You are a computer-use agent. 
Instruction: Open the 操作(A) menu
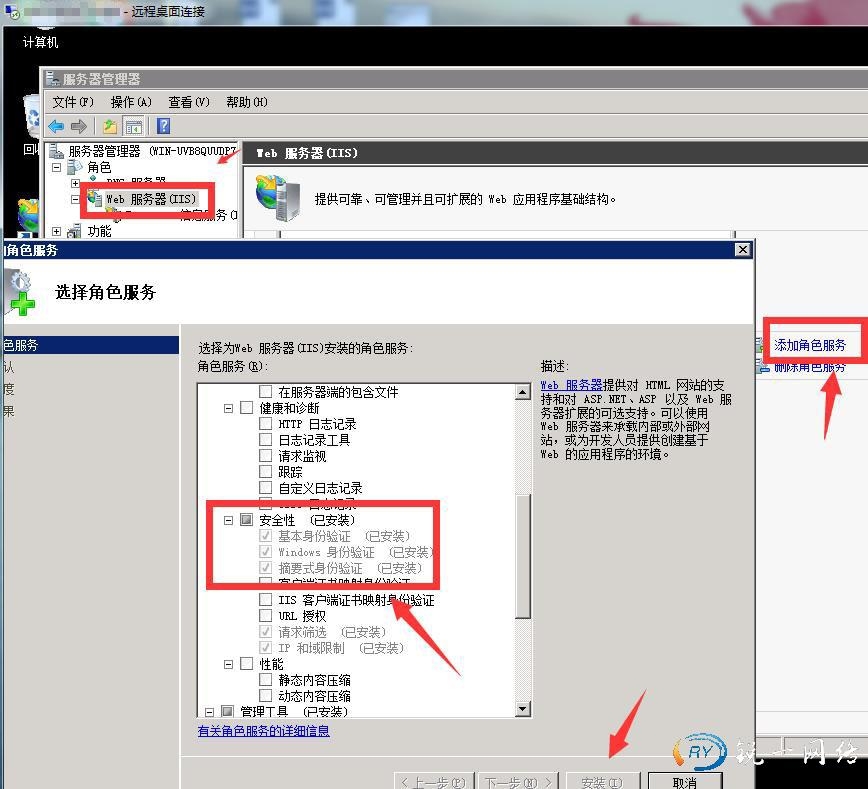(x=131, y=102)
